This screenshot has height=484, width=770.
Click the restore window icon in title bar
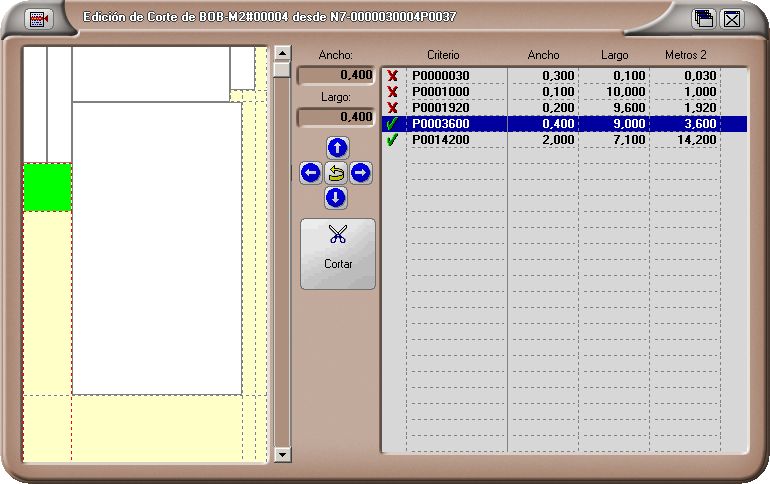tap(704, 18)
